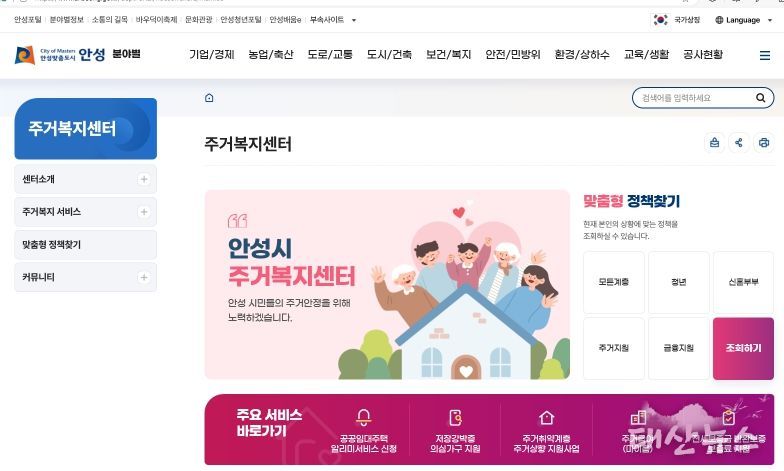Viewport: 784px width, 471px height.
Task: Open the 도시/건축 main menu
Action: click(x=389, y=54)
